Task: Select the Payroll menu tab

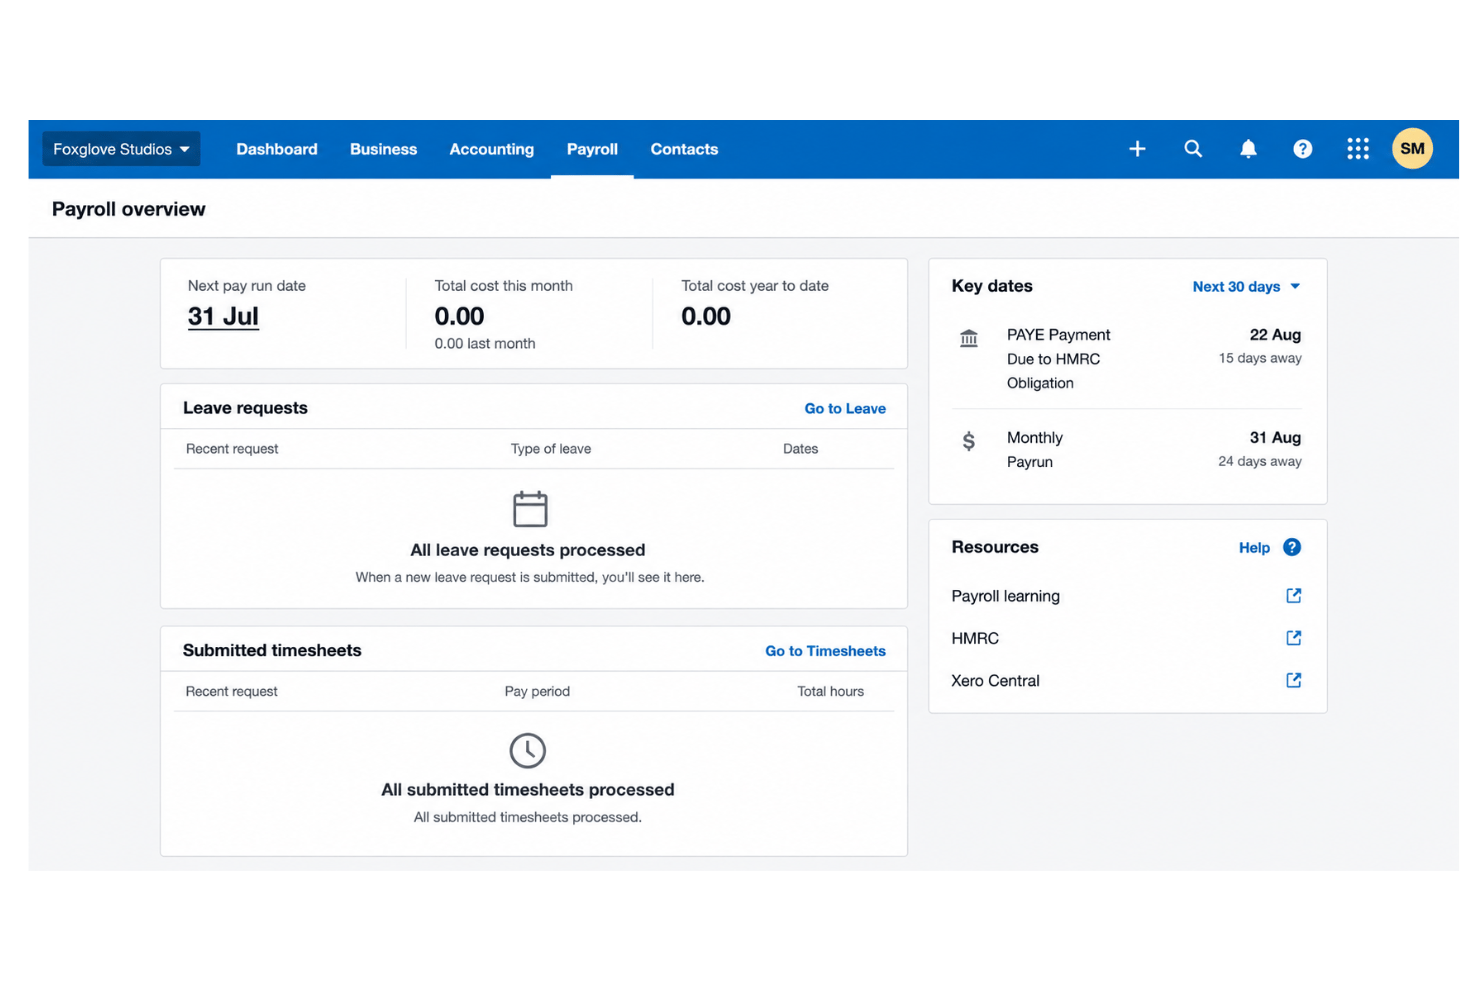Action: (592, 149)
